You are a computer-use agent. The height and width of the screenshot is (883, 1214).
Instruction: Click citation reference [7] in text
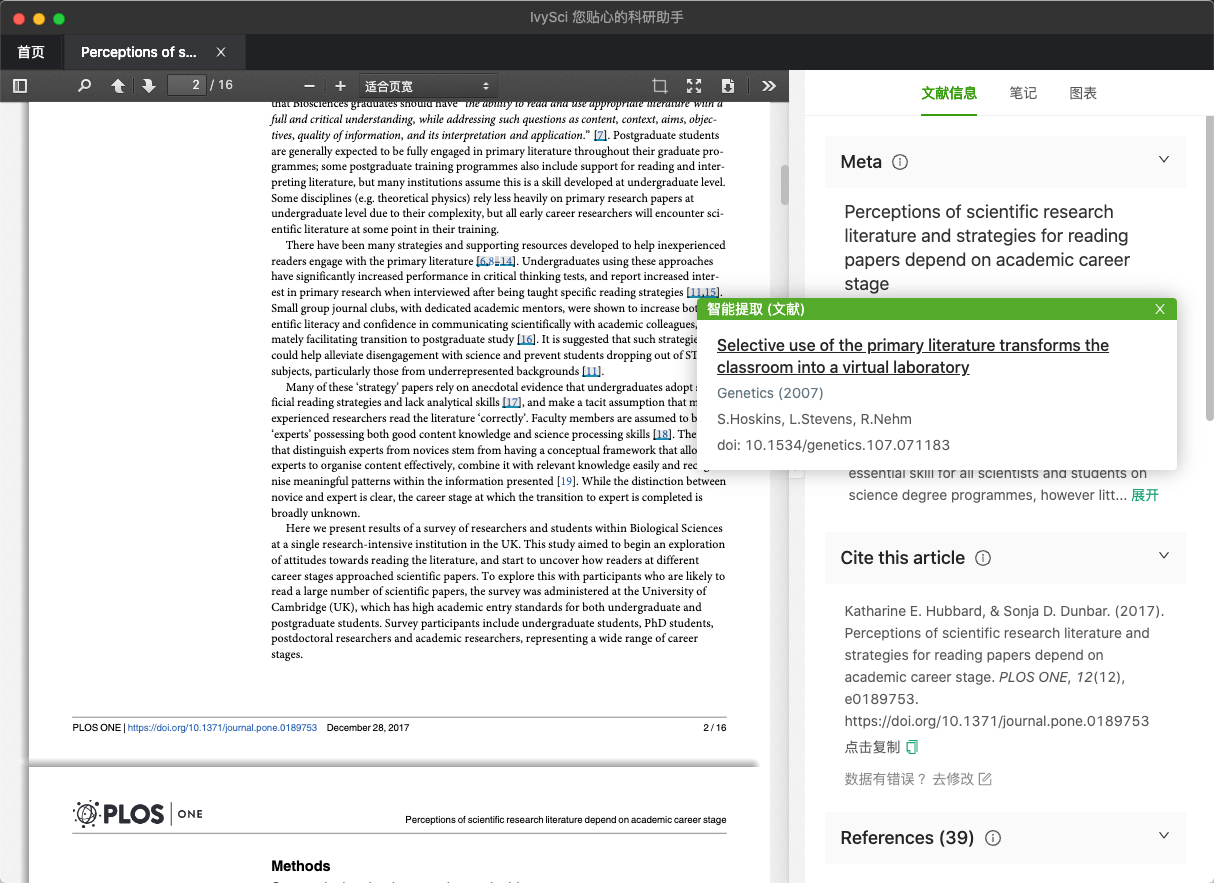pyautogui.click(x=600, y=135)
